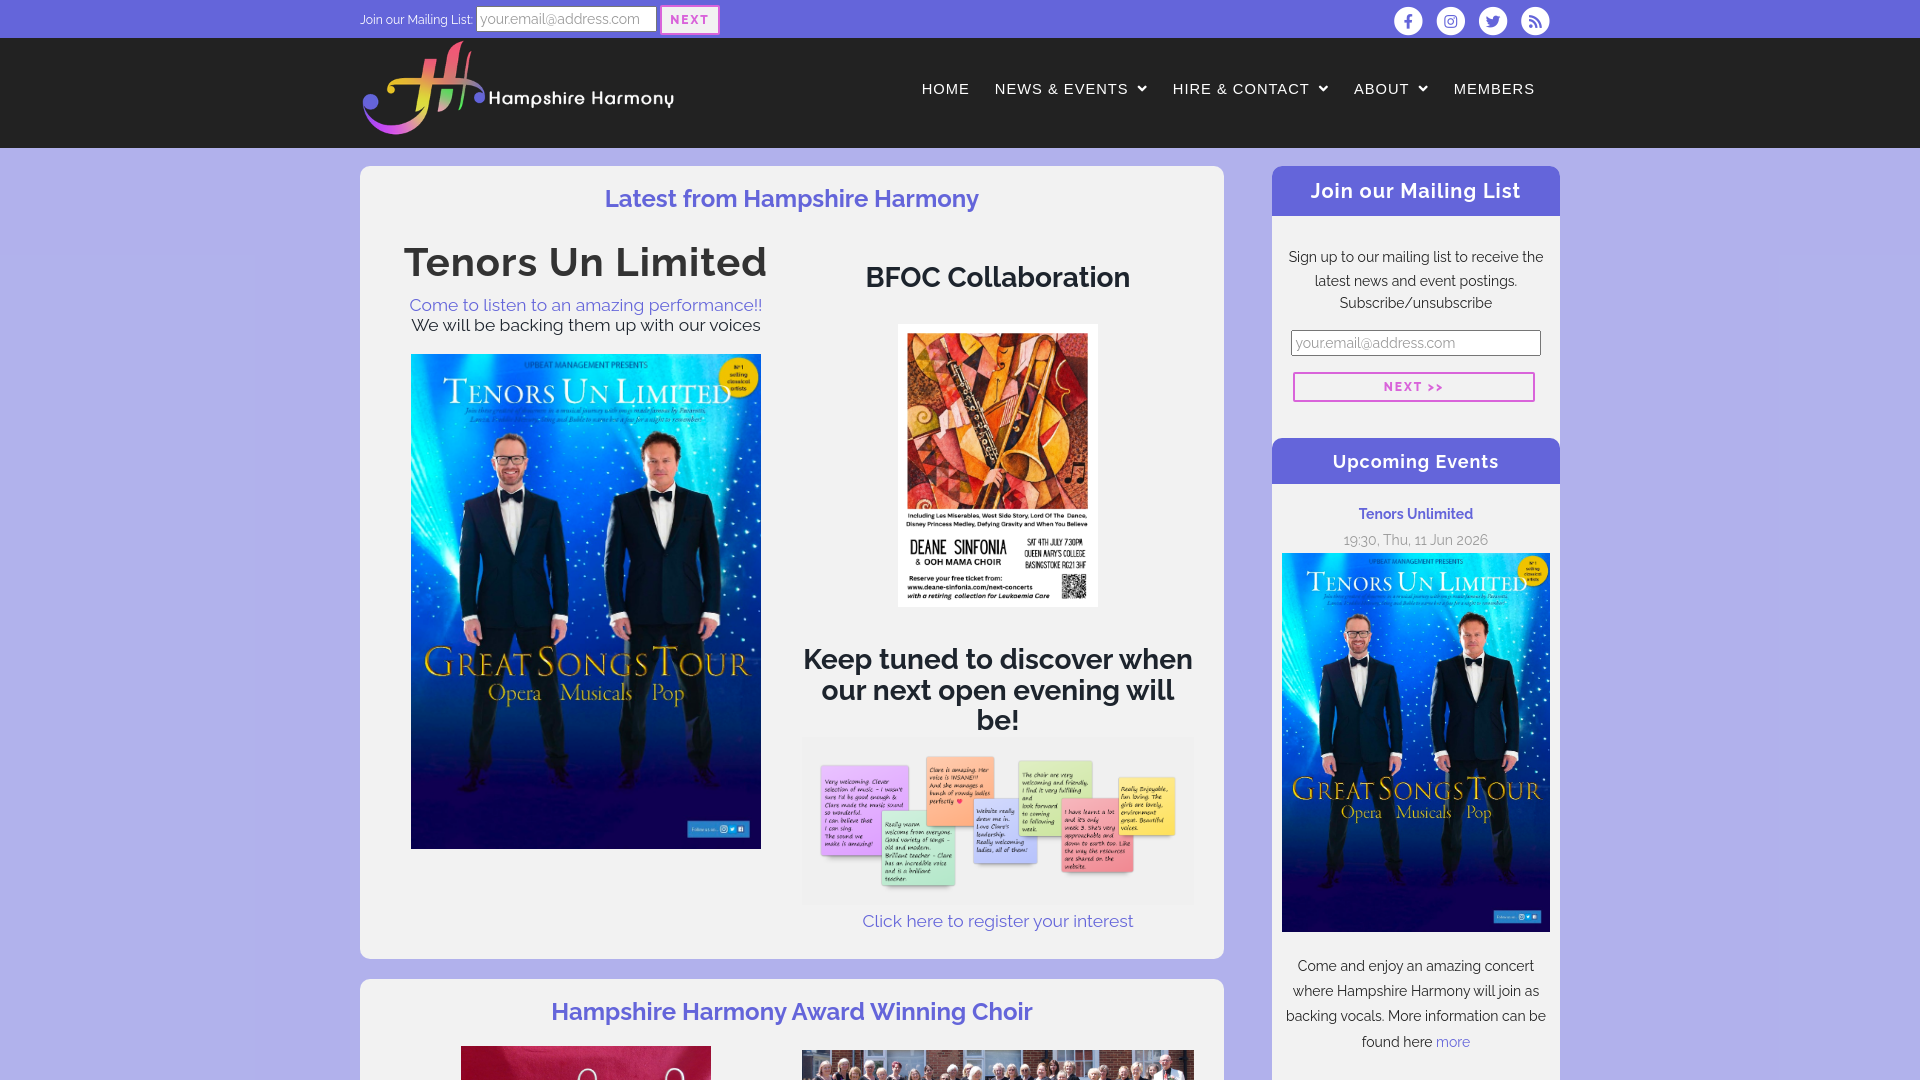Click the 'Tenors Un Limited' heading
Image resolution: width=1920 pixels, height=1080 pixels.
tap(585, 262)
